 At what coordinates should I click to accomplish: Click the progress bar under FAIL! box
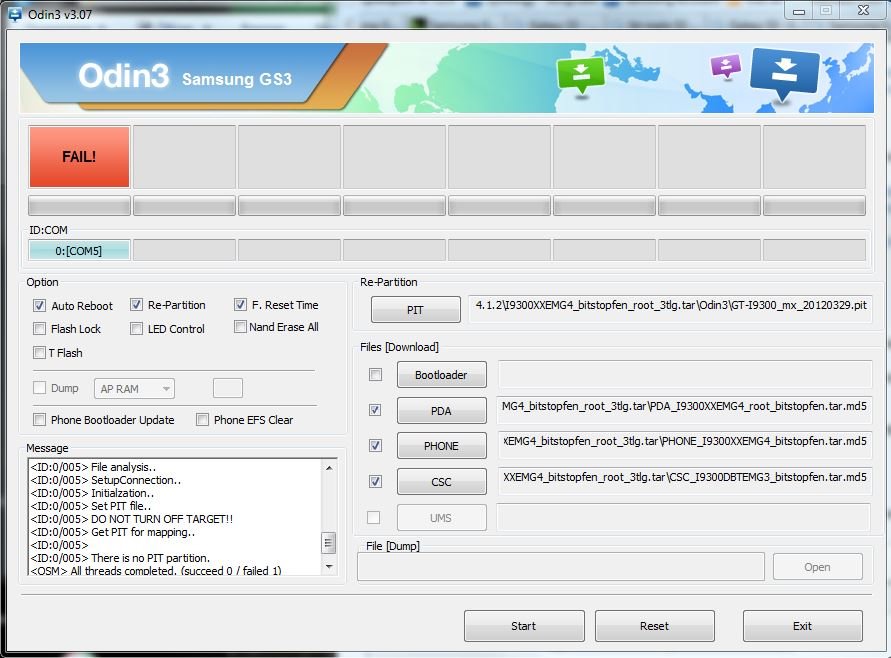click(79, 205)
